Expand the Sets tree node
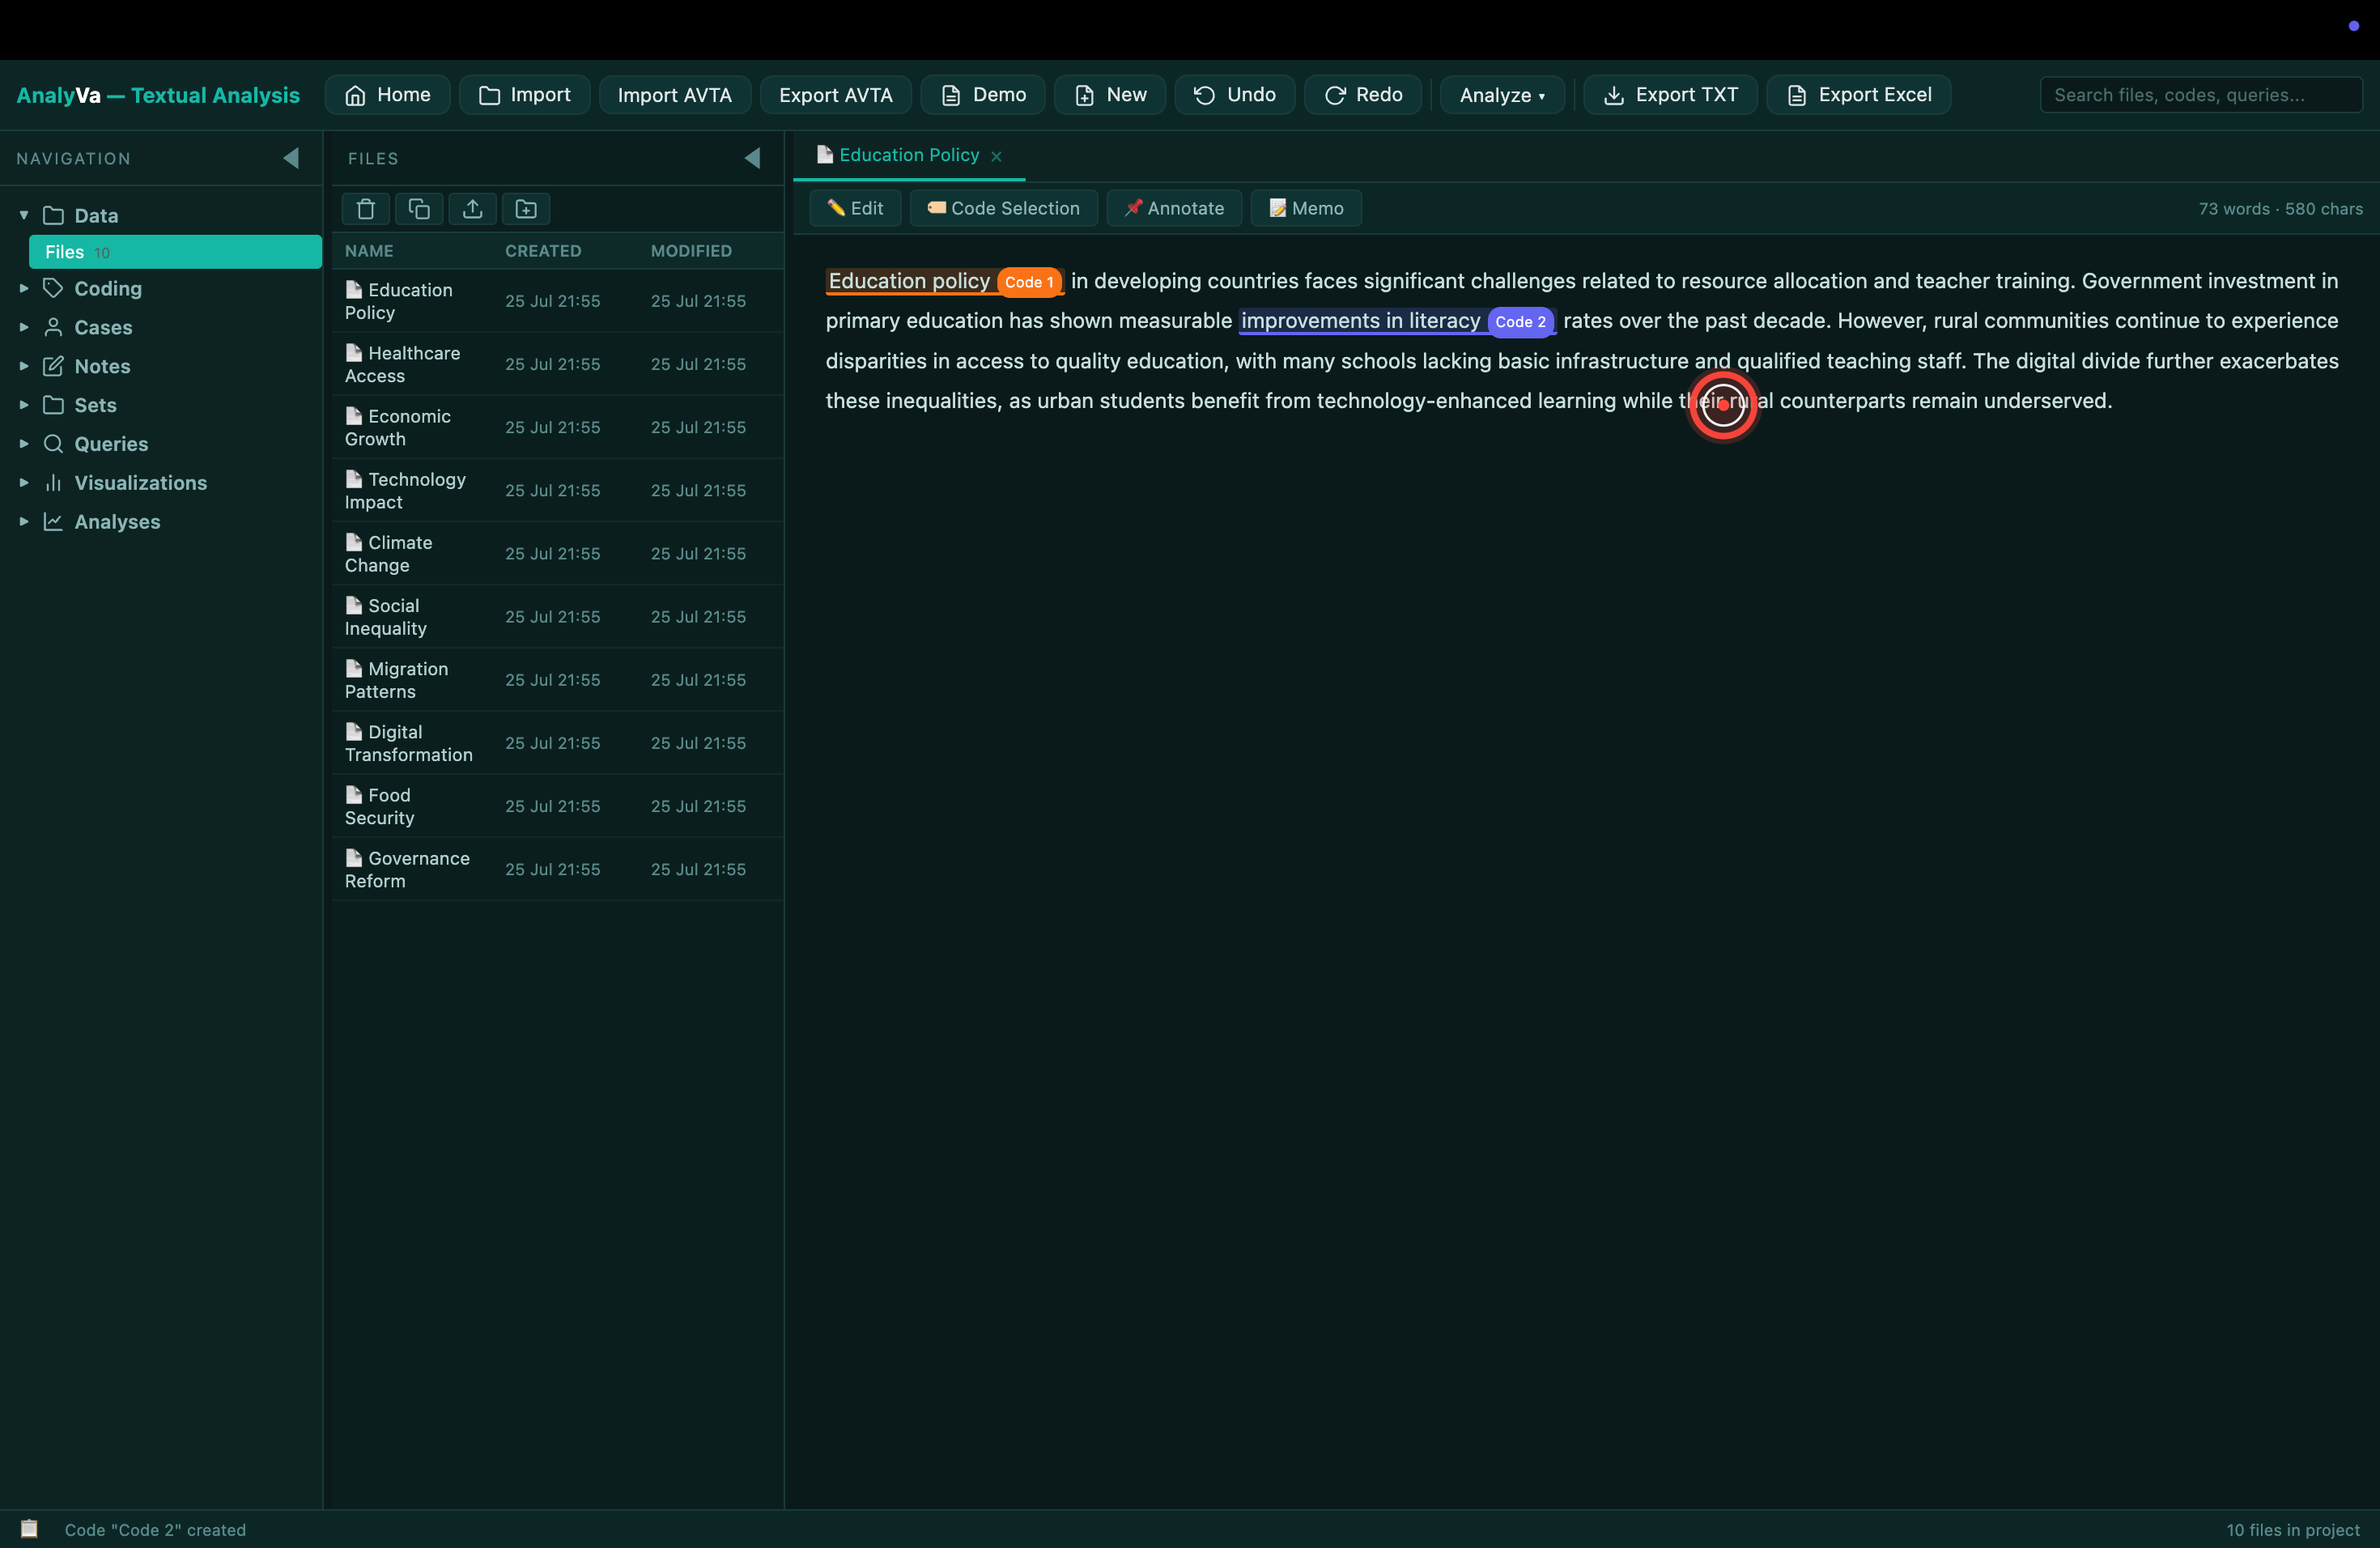The height and width of the screenshot is (1548, 2380). (24, 405)
